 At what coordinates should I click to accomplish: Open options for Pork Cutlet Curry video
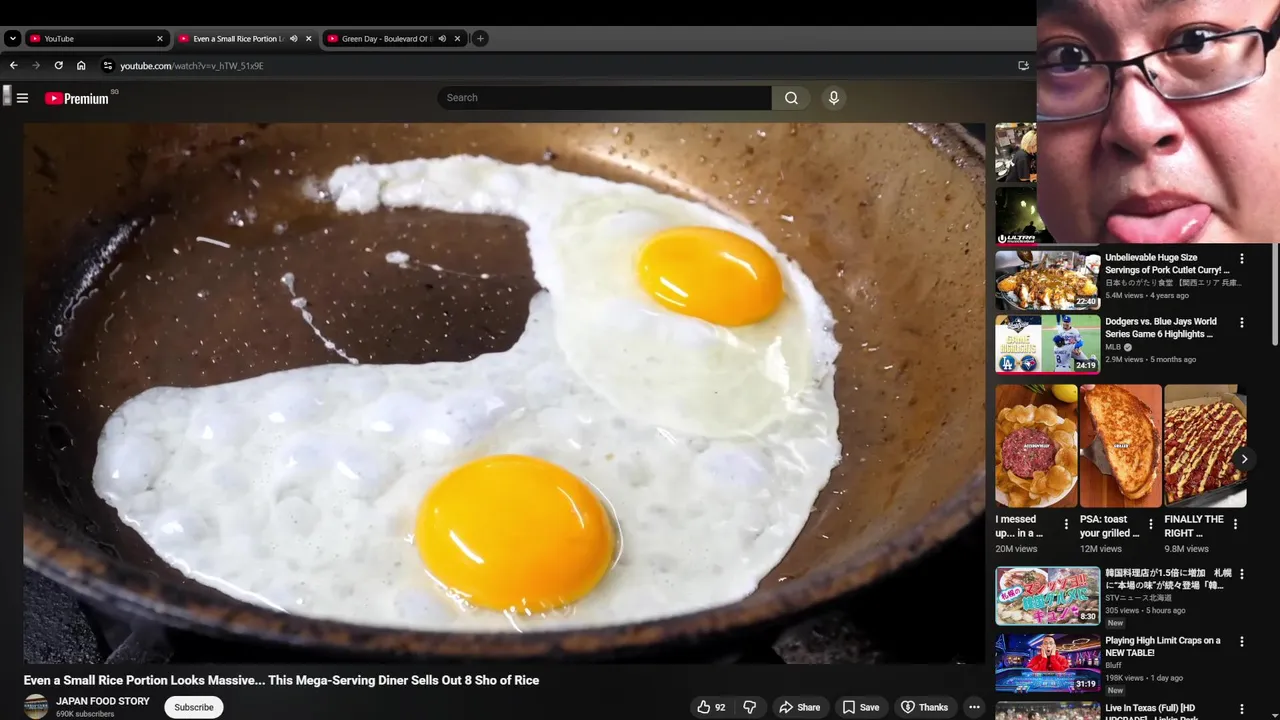pos(1242,259)
